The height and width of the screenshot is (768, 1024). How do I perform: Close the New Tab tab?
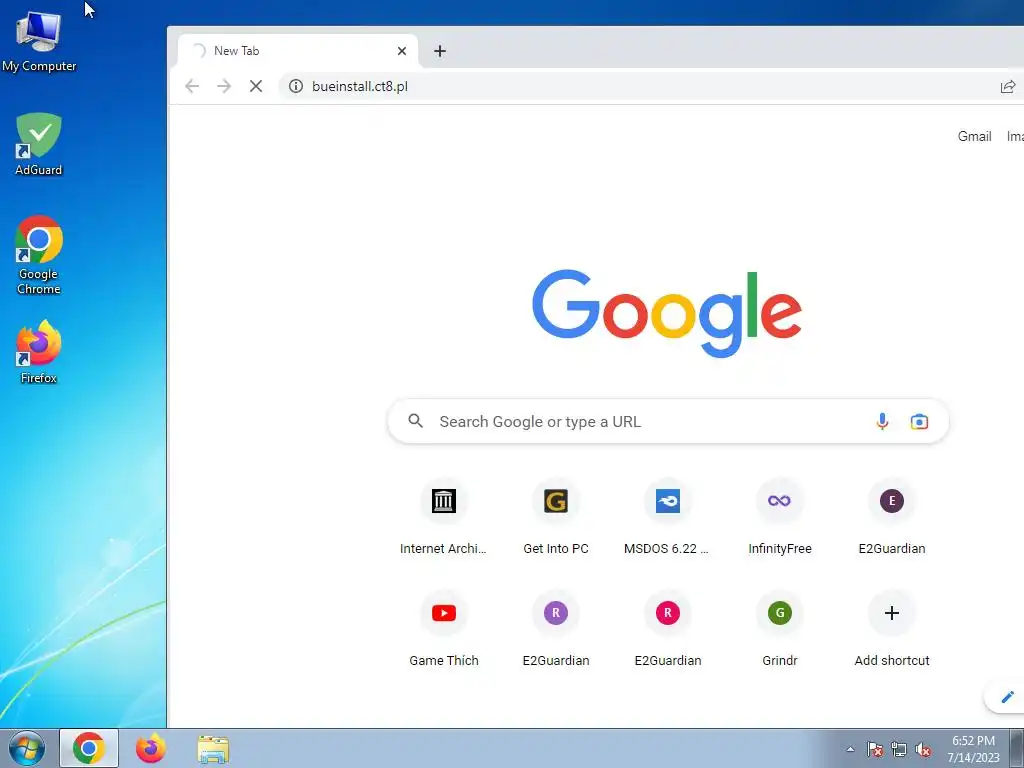point(402,51)
